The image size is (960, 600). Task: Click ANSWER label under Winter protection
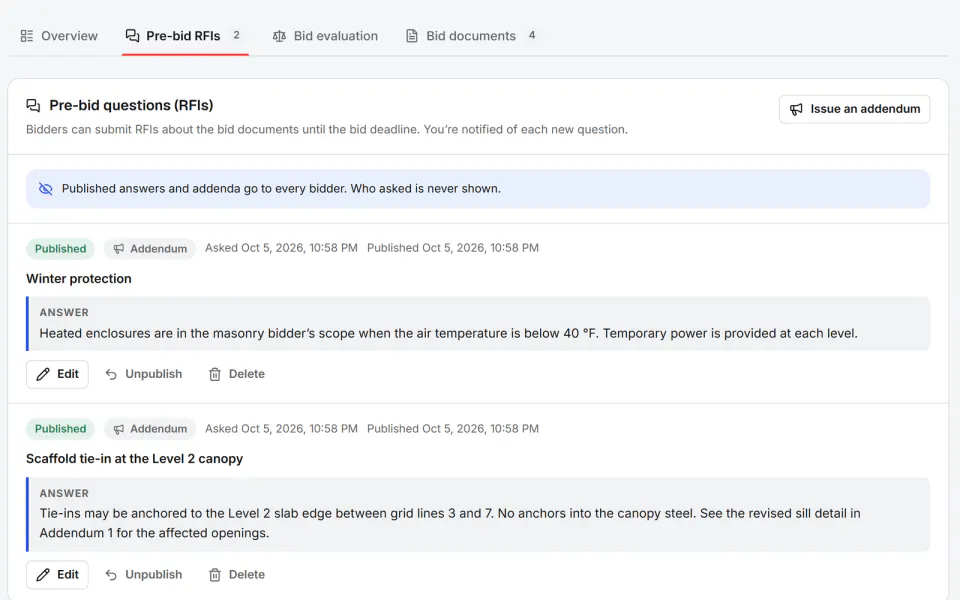(64, 312)
